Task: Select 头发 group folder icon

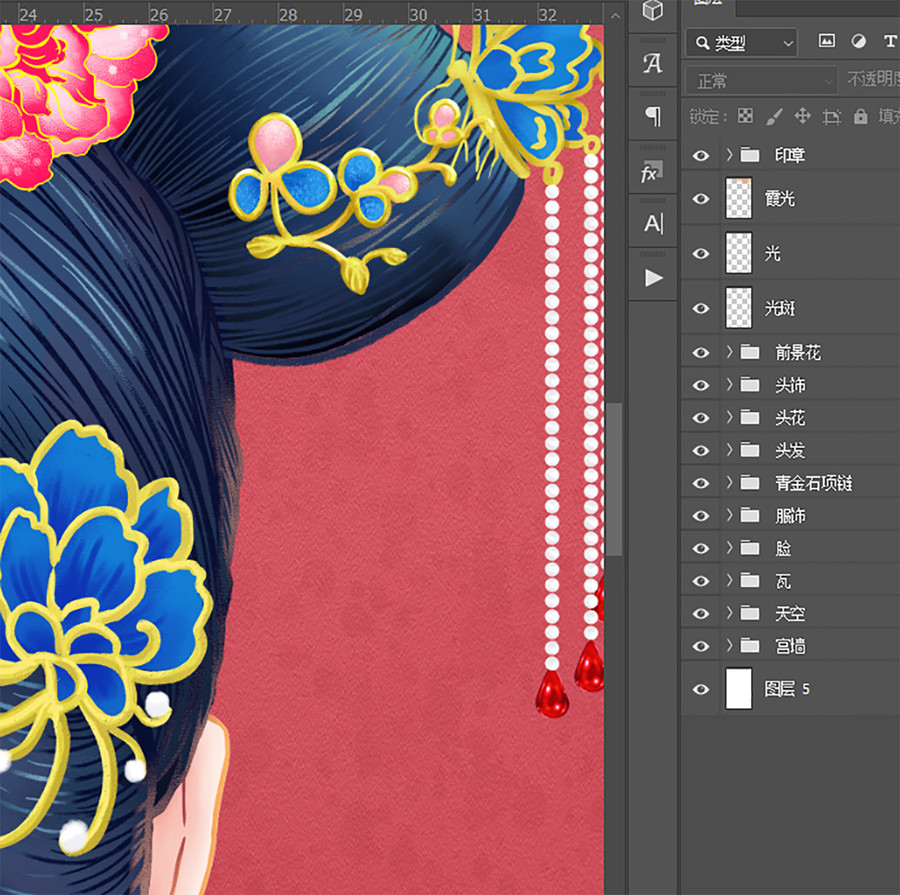Action: [750, 450]
